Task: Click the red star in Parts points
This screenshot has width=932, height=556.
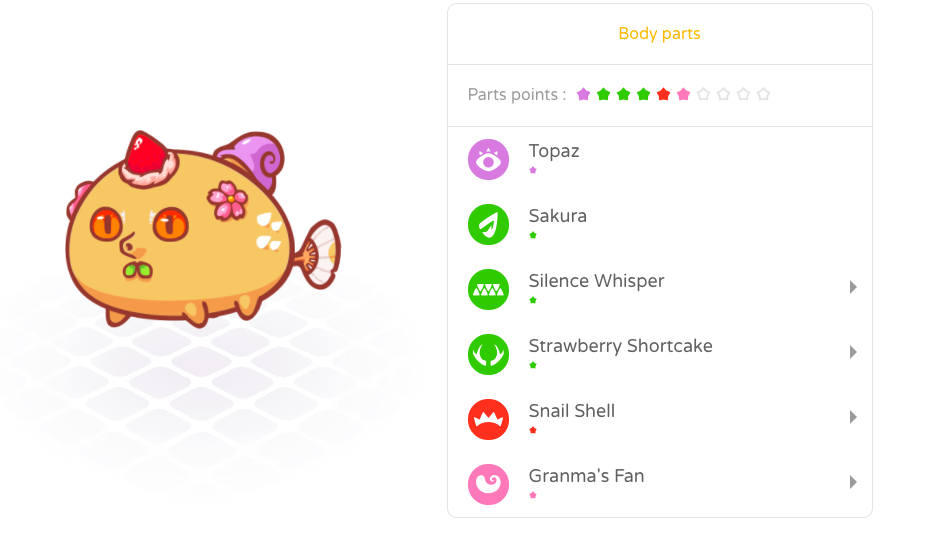Action: (663, 94)
